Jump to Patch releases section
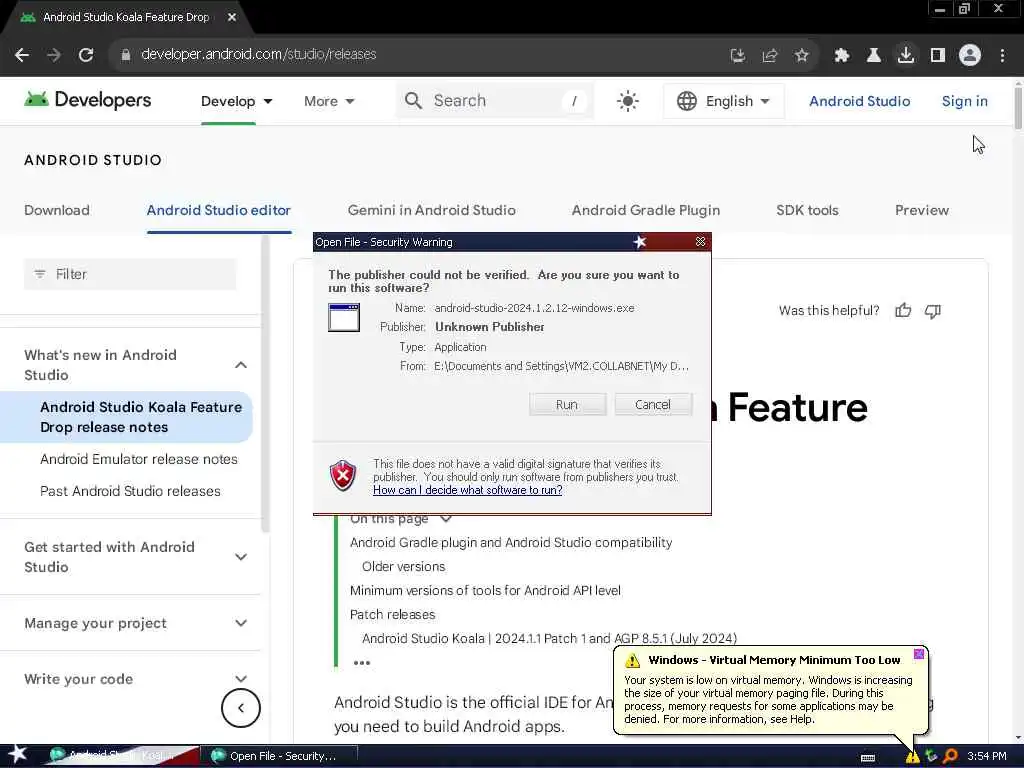This screenshot has height=768, width=1024. point(392,615)
